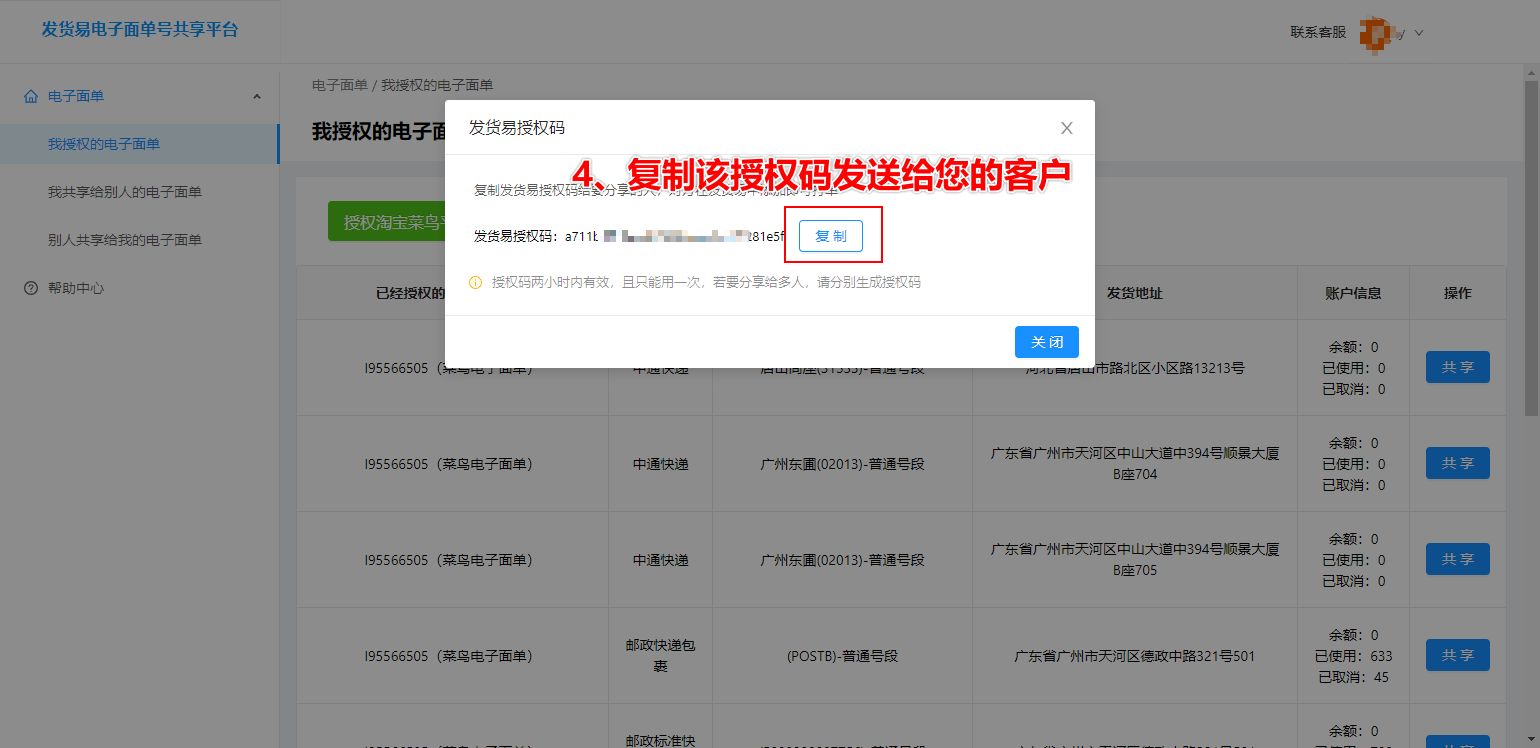Screen dimensions: 1540x748
Task: Click 联系客服 in header
Action: (1318, 32)
